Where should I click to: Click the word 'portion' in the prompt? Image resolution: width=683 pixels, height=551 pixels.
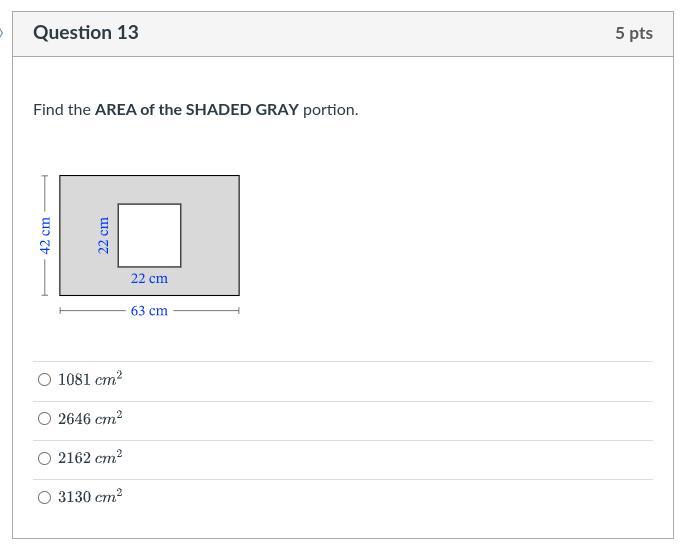pyautogui.click(x=329, y=110)
